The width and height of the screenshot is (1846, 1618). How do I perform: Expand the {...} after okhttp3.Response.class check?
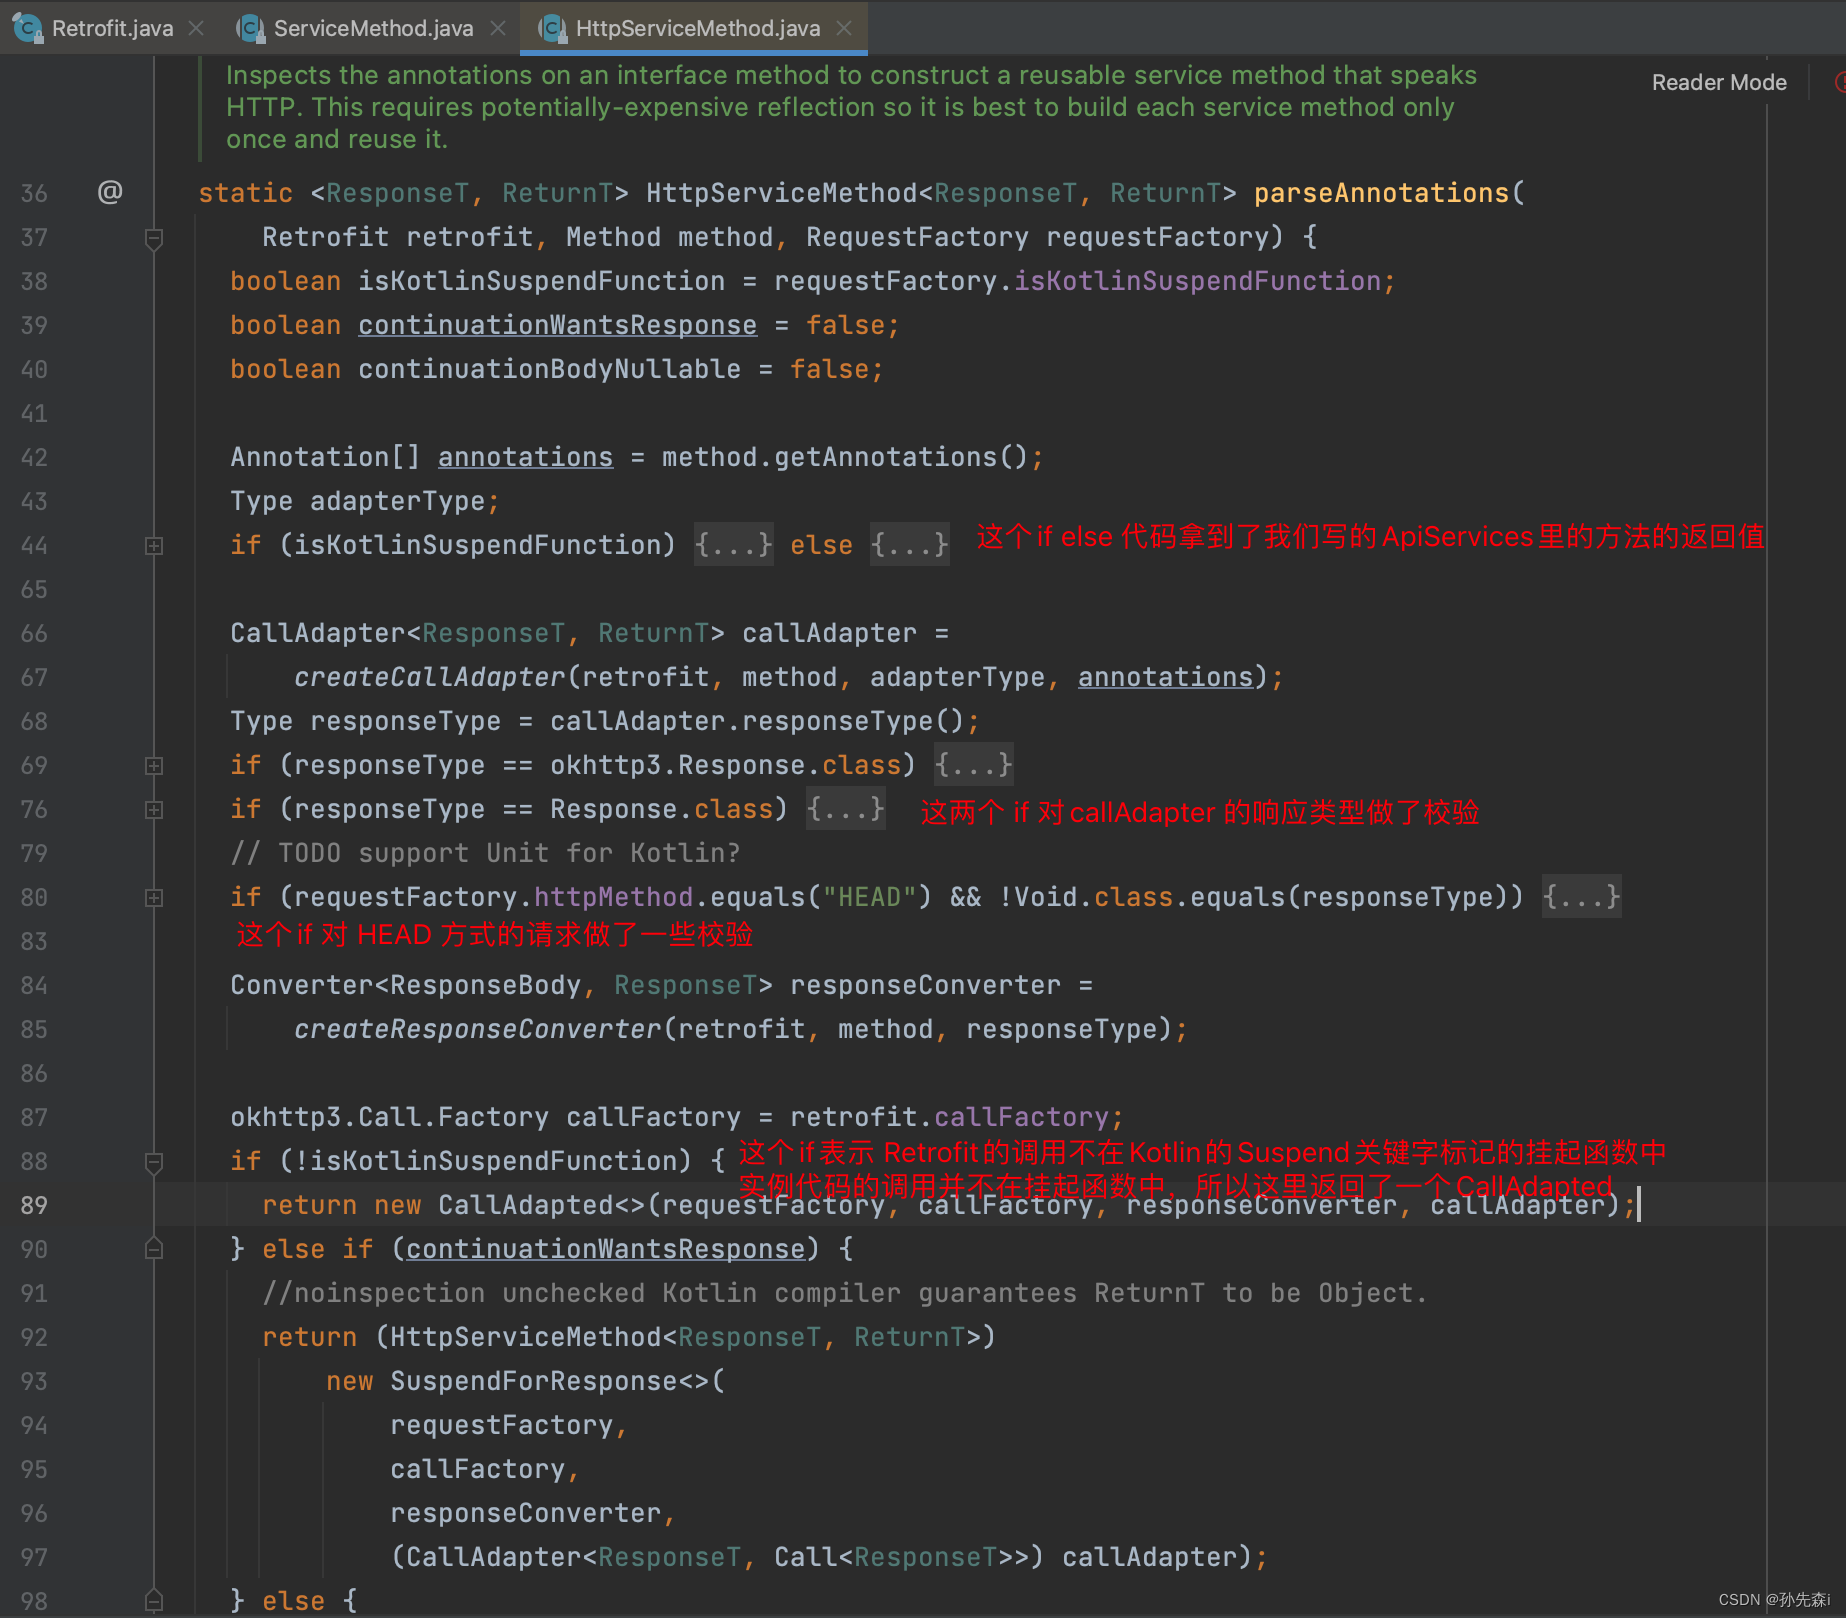973,765
